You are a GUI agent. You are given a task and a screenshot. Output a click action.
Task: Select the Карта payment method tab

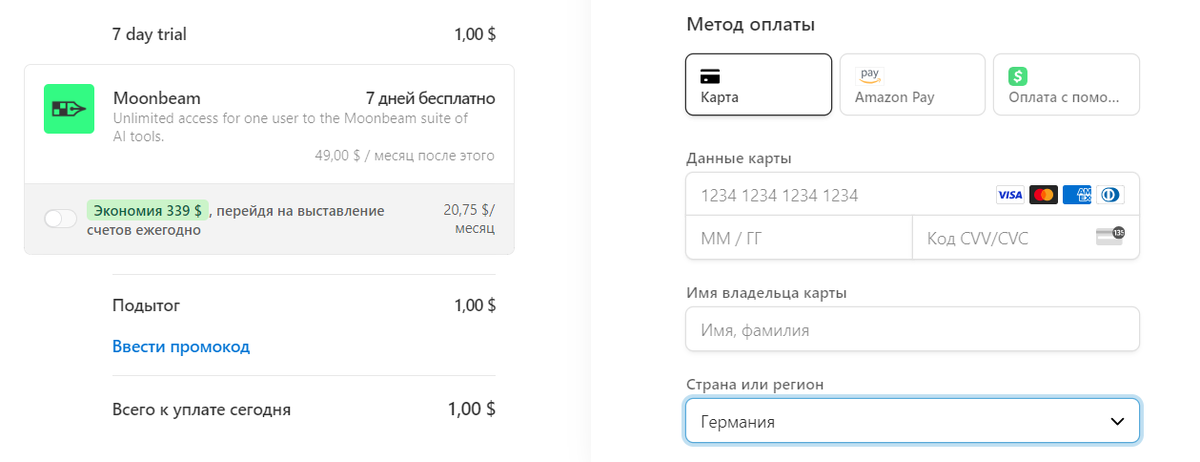[758, 84]
